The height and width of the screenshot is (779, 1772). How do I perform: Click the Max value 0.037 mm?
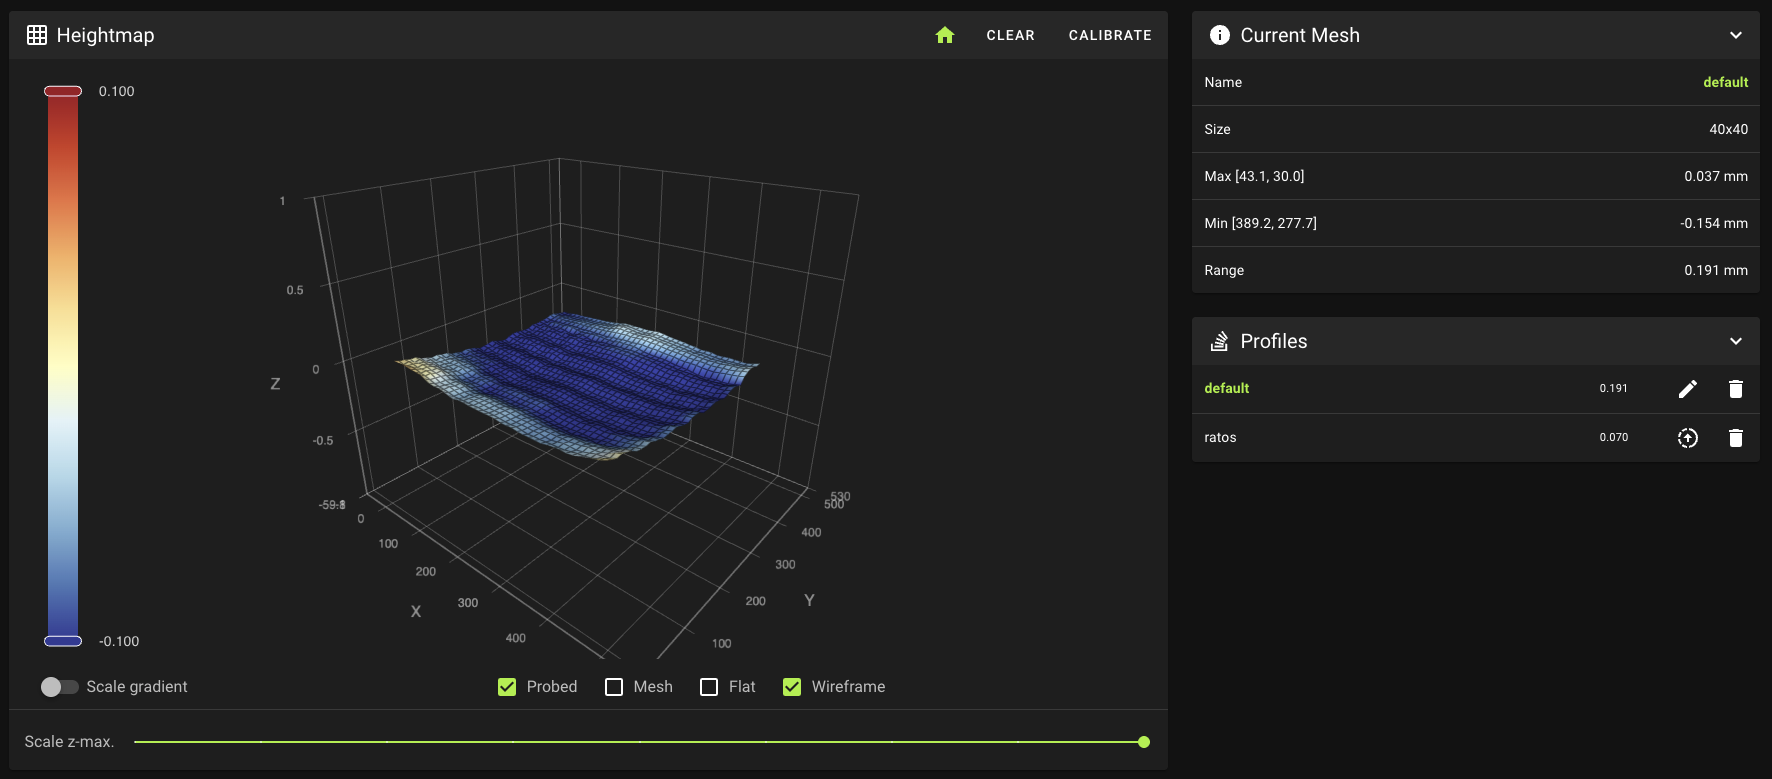[x=1716, y=176]
